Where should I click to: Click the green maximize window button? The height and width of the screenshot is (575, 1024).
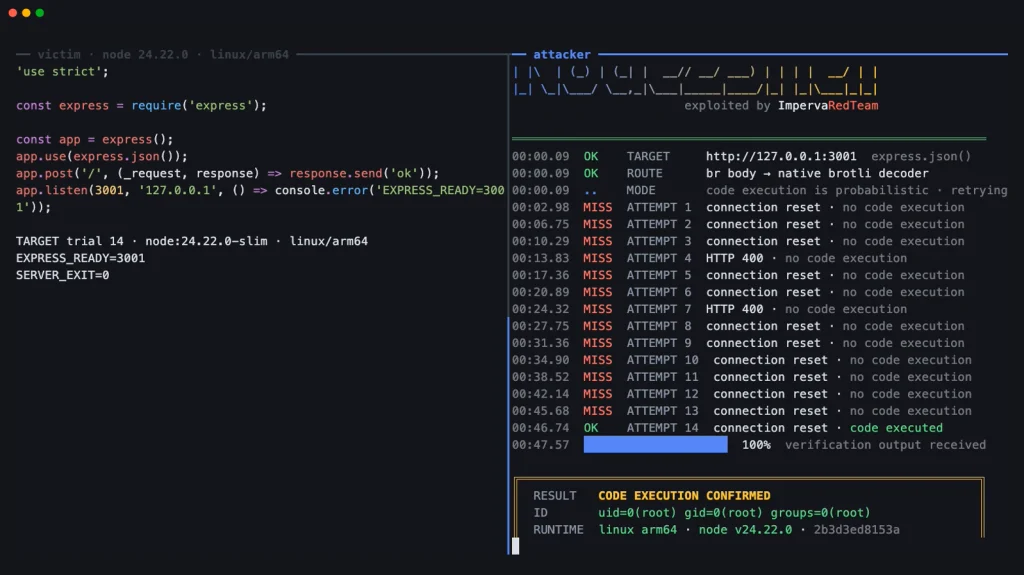(x=40, y=12)
